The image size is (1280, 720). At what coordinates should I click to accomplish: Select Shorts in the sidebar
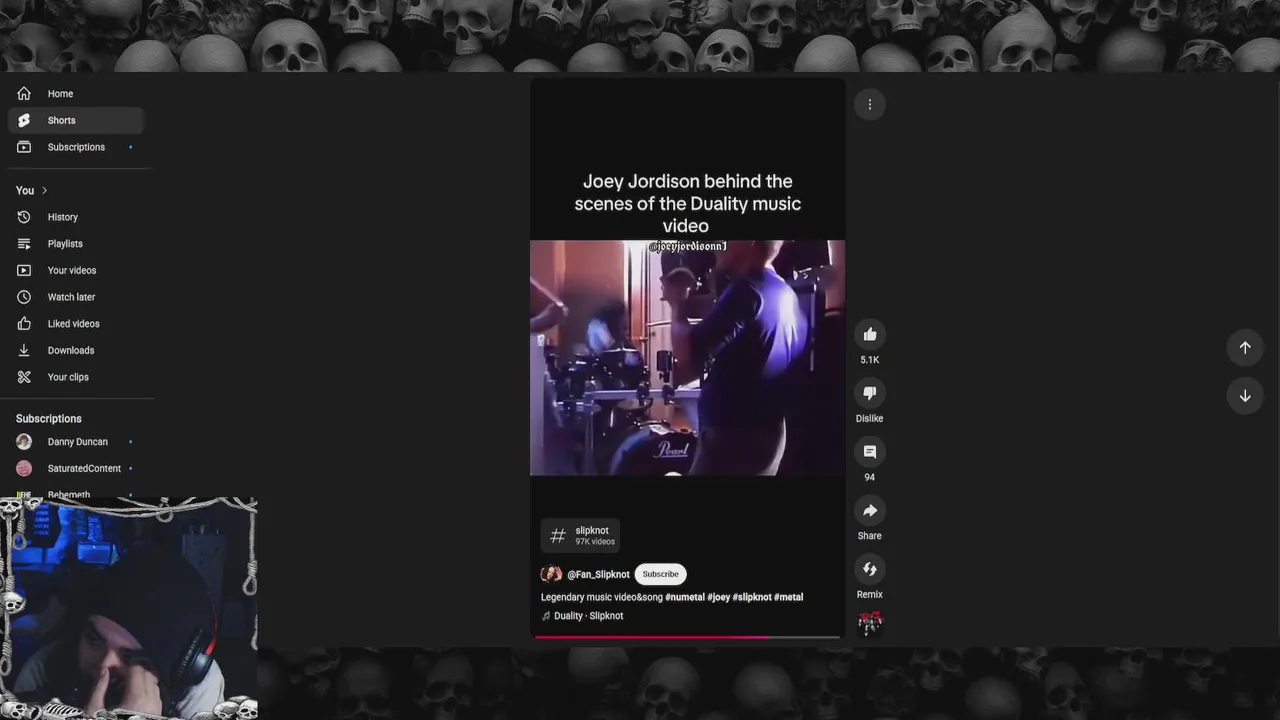[76, 120]
